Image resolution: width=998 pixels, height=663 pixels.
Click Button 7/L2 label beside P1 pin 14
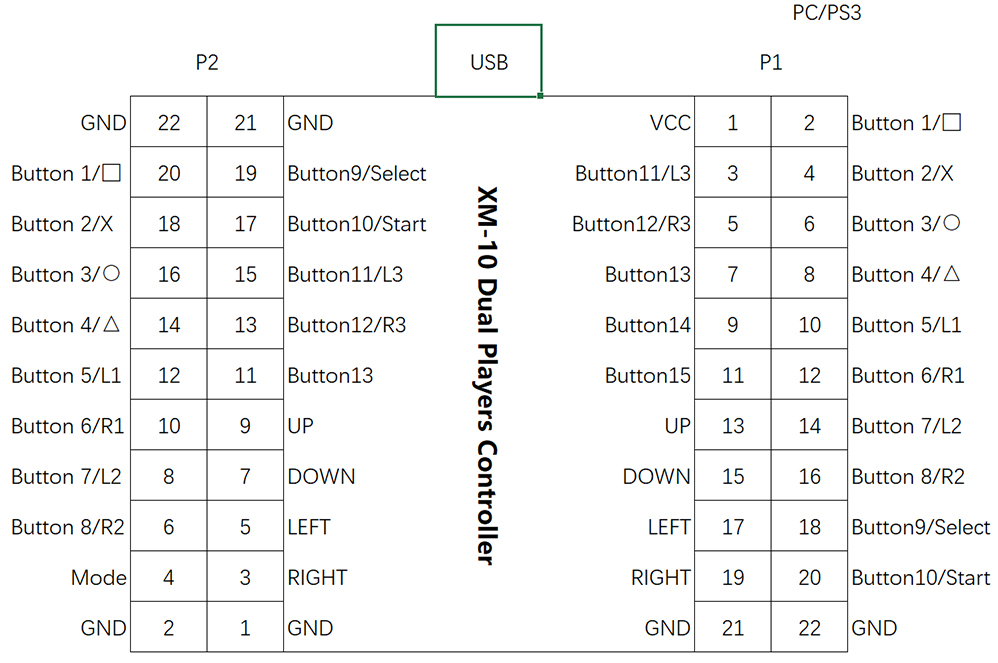tap(907, 426)
